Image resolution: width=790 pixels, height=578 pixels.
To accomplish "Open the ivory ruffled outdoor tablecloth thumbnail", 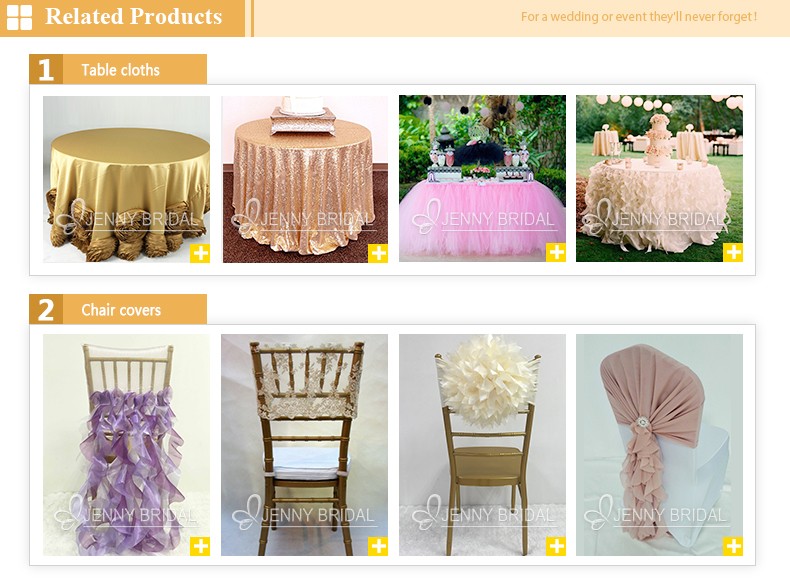I will click(x=660, y=178).
